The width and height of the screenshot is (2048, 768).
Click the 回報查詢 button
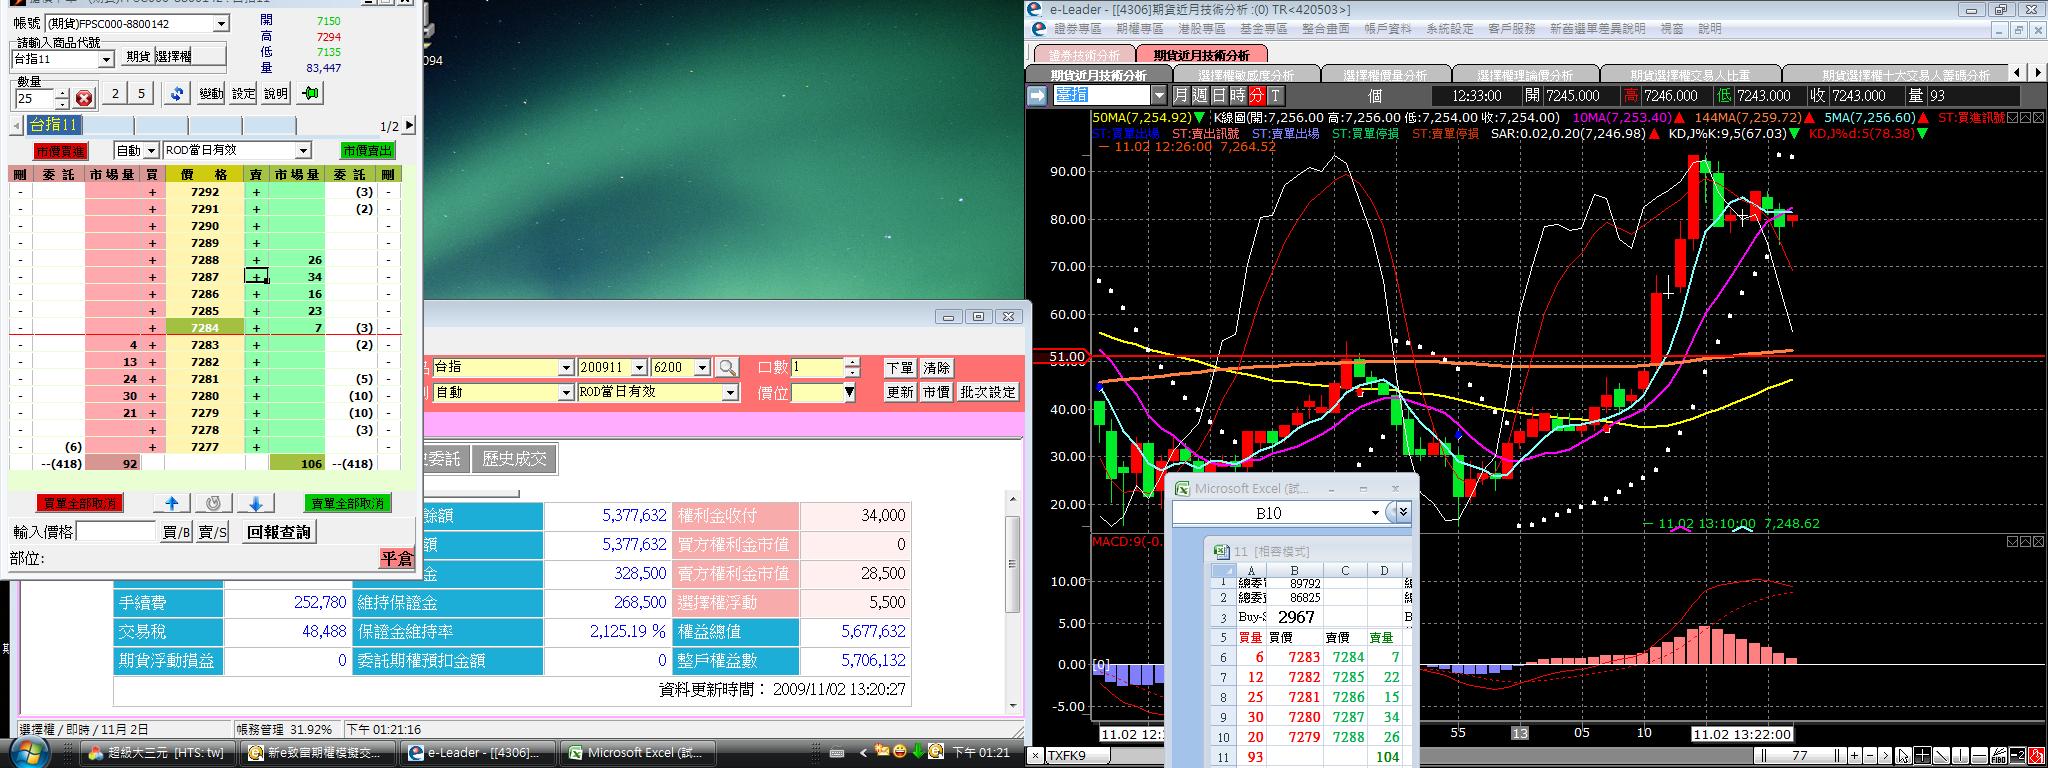280,532
